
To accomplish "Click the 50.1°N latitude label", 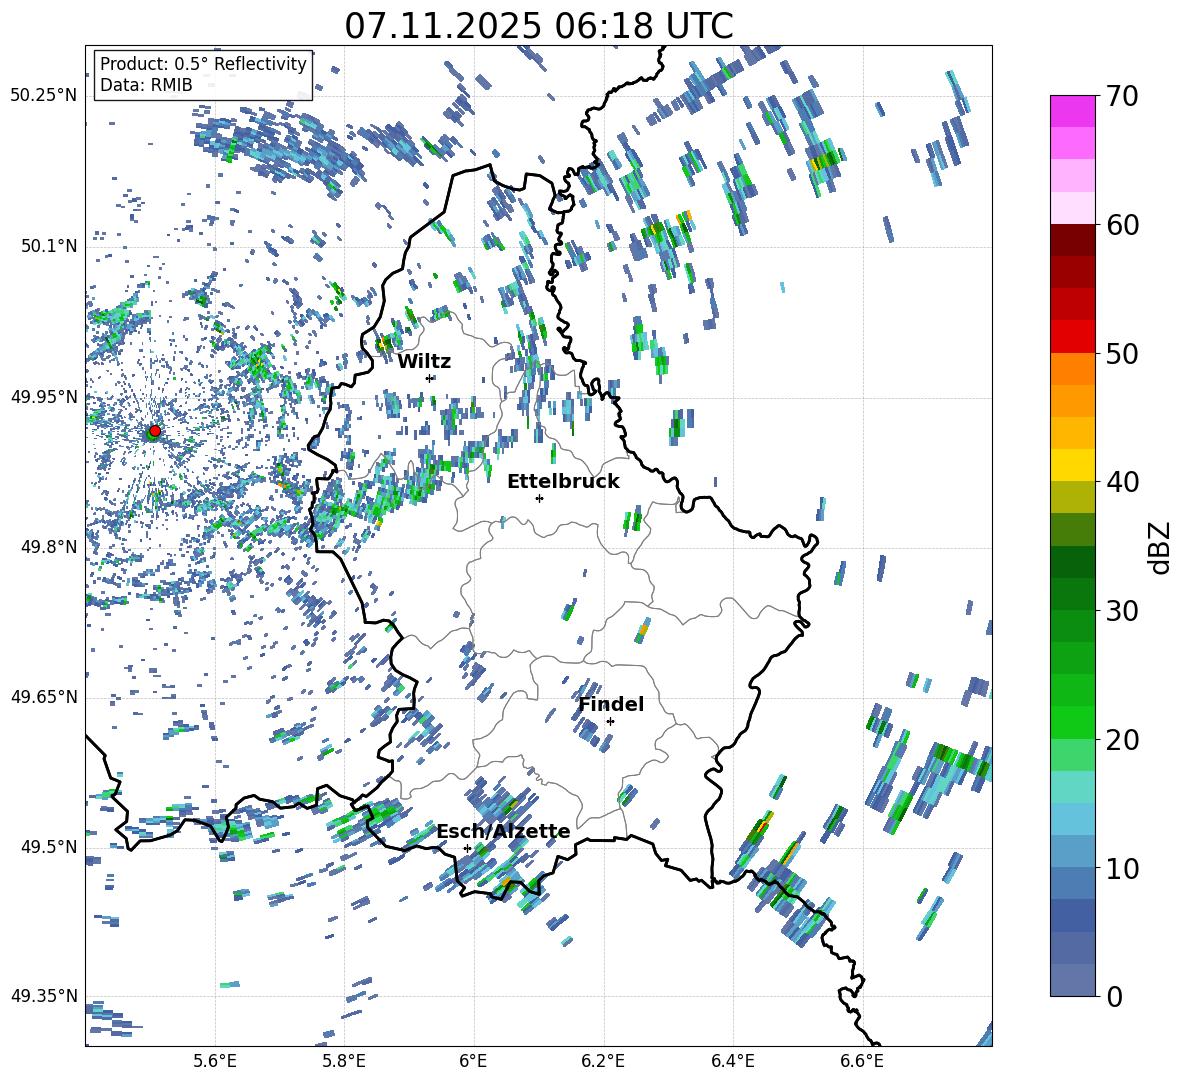I will (48, 247).
